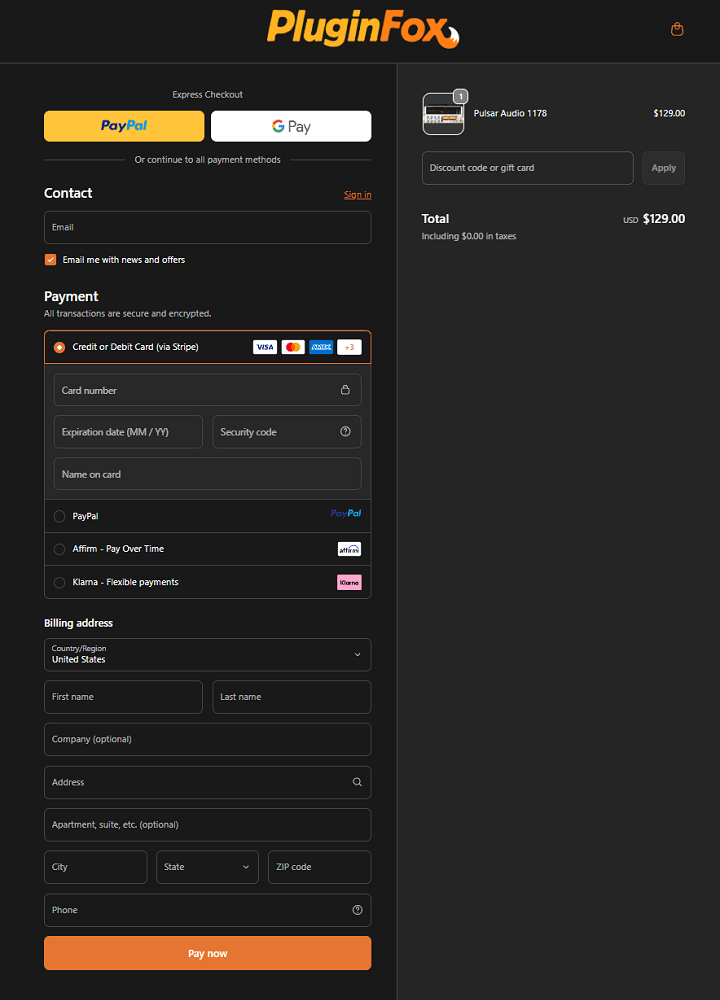The image size is (720, 1000).
Task: Click the Affirm logo badge
Action: pos(349,549)
